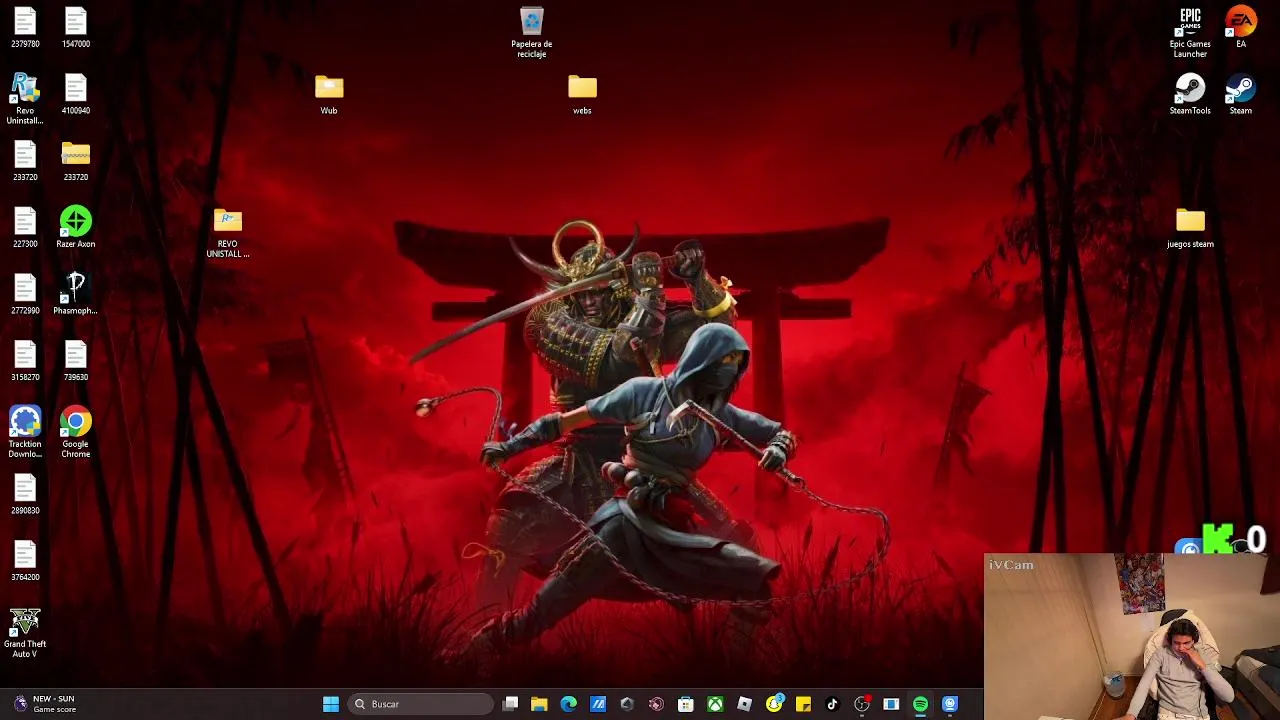Open Snapchat from the taskbar
The height and width of the screenshot is (720, 1280).
(x=774, y=704)
